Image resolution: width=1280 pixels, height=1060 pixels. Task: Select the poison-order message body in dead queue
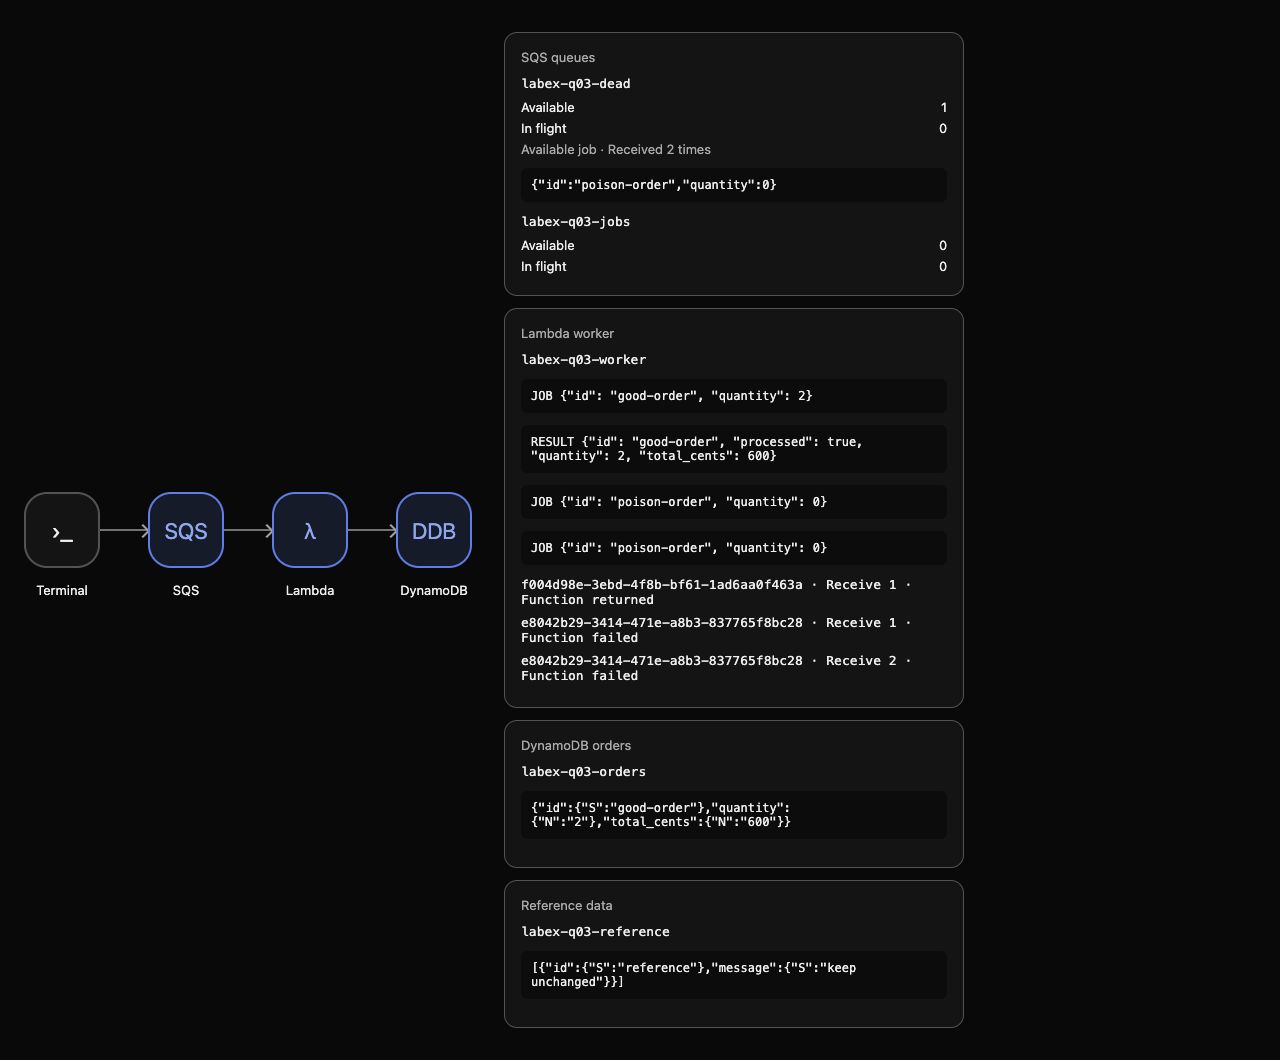(x=734, y=185)
